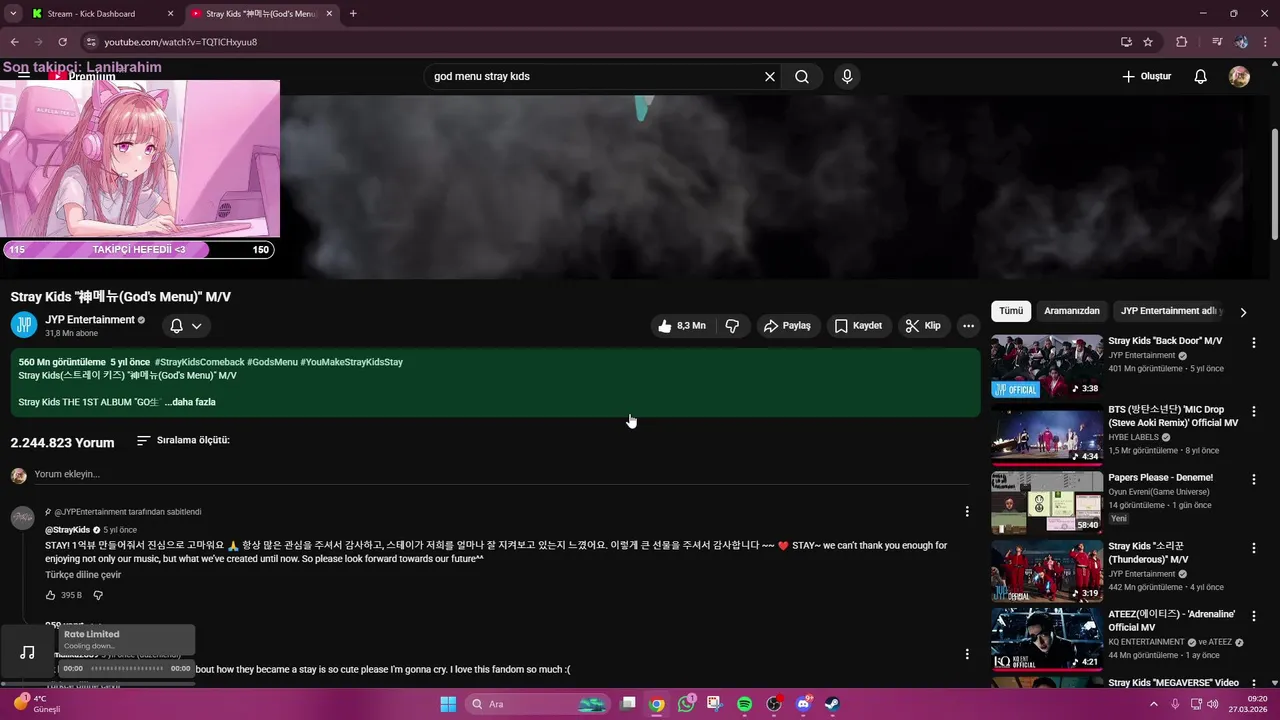Select the "Aramanızdan" suggestions chip
This screenshot has height=720, width=1280.
coord(1072,311)
